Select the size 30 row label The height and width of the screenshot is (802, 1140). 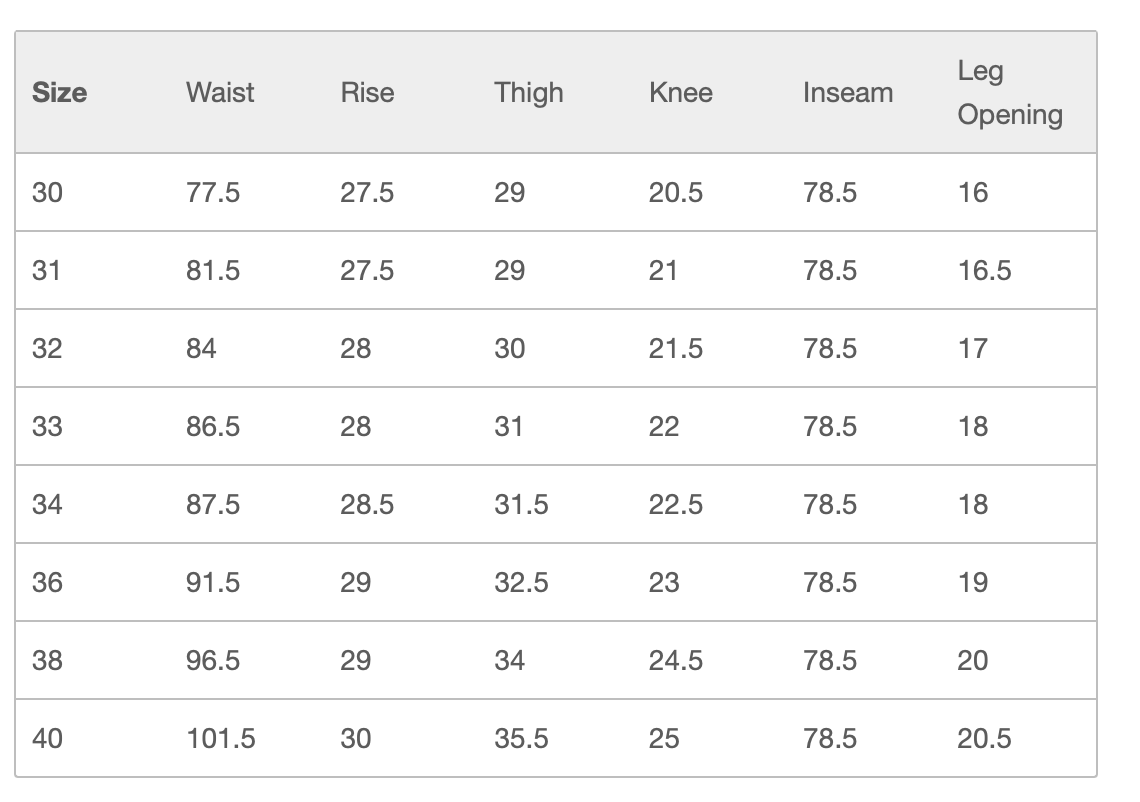pyautogui.click(x=47, y=192)
